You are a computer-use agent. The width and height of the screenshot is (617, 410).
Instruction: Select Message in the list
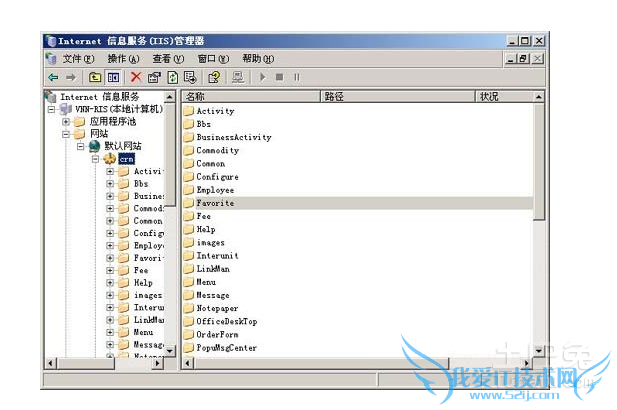coord(213,295)
